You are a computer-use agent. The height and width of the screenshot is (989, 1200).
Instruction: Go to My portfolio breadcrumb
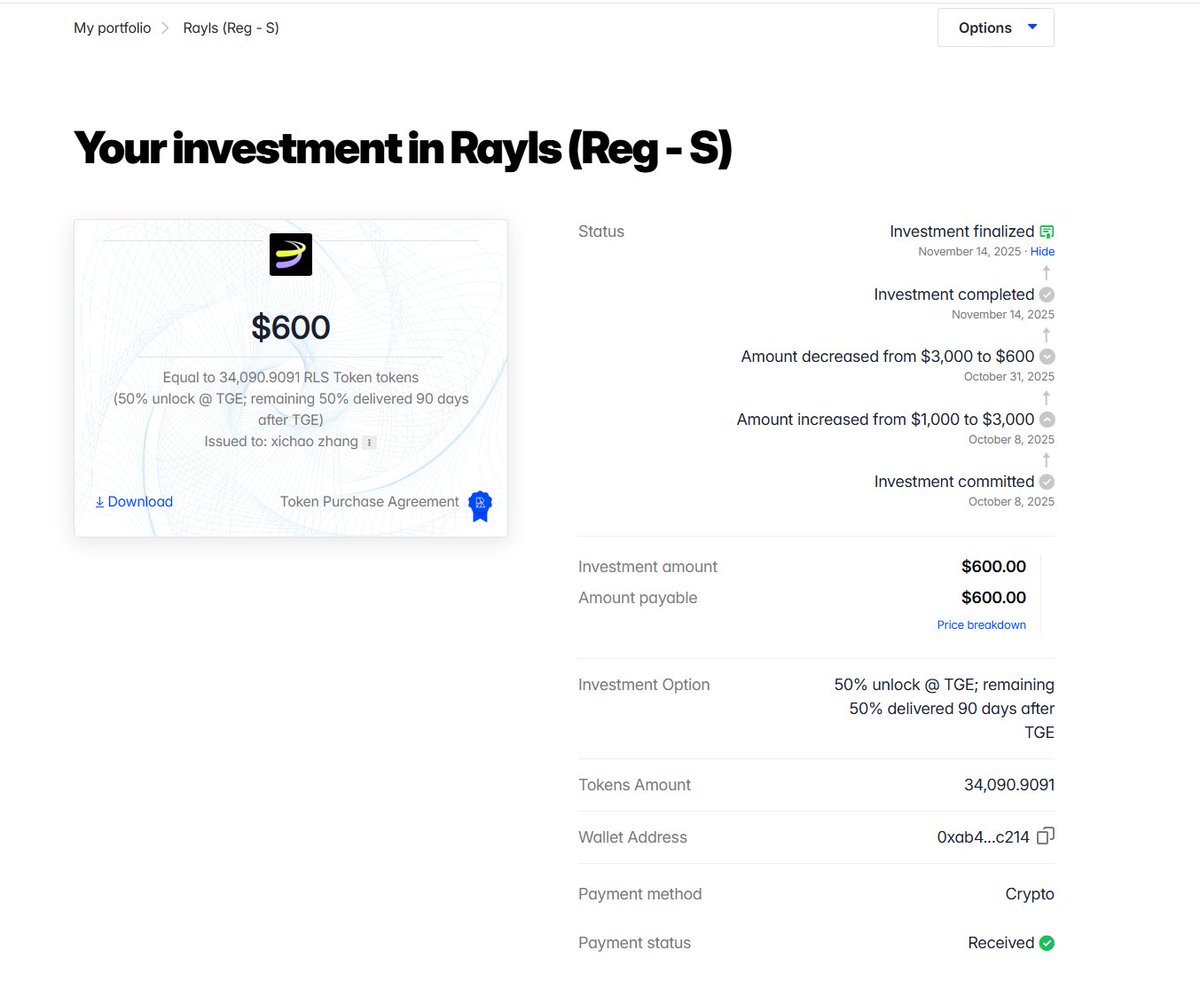pyautogui.click(x=112, y=28)
